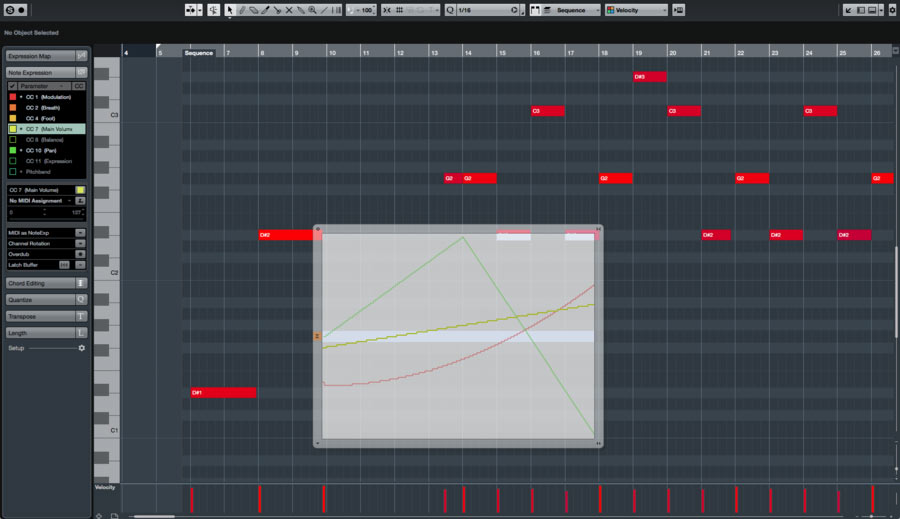Click the MIDI Learn icon beside No MIDI Assignment
The image size is (900, 519).
pyautogui.click(x=80, y=200)
